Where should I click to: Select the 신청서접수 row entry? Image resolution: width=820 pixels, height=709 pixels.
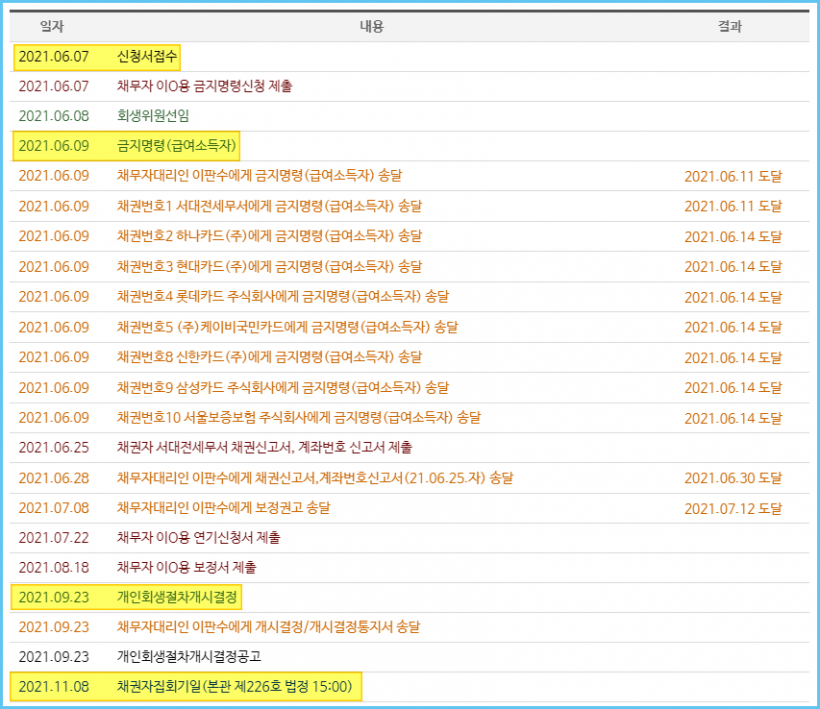point(147,56)
